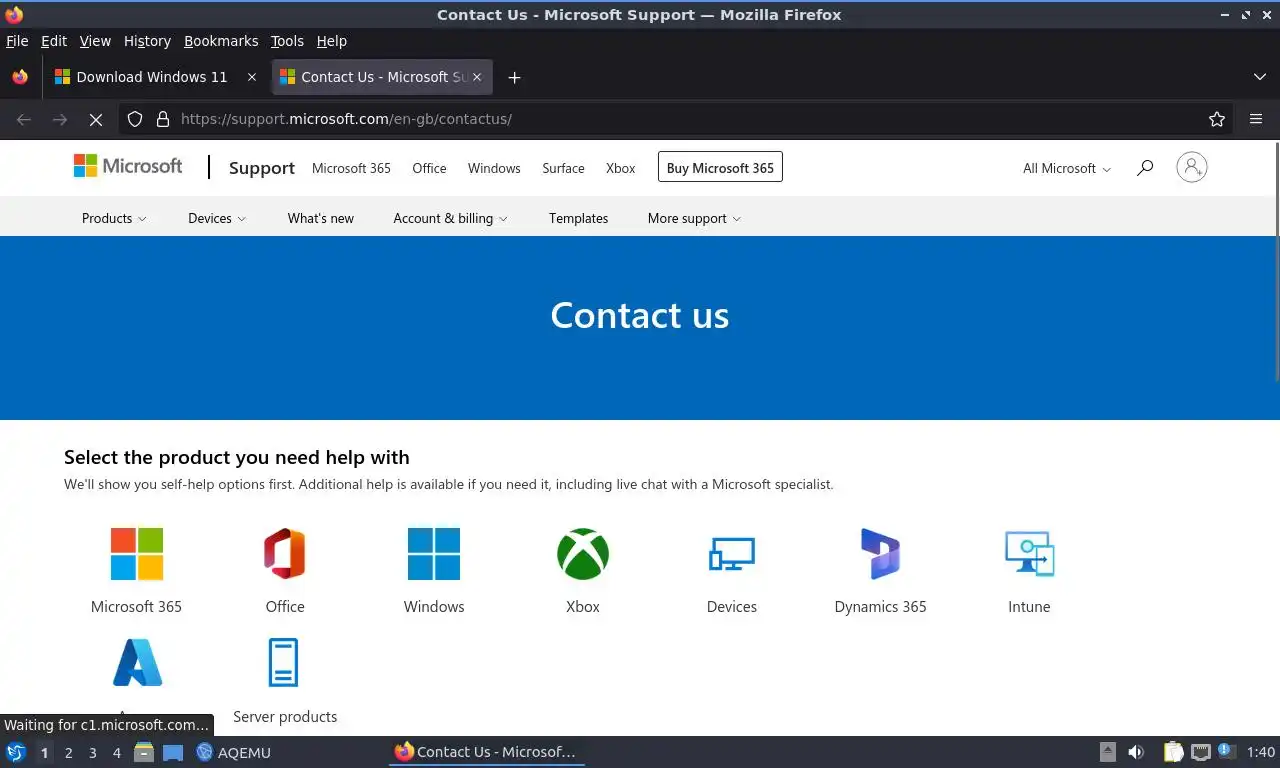Open the site search magnifier icon
This screenshot has height=768, width=1280.
pyautogui.click(x=1145, y=168)
